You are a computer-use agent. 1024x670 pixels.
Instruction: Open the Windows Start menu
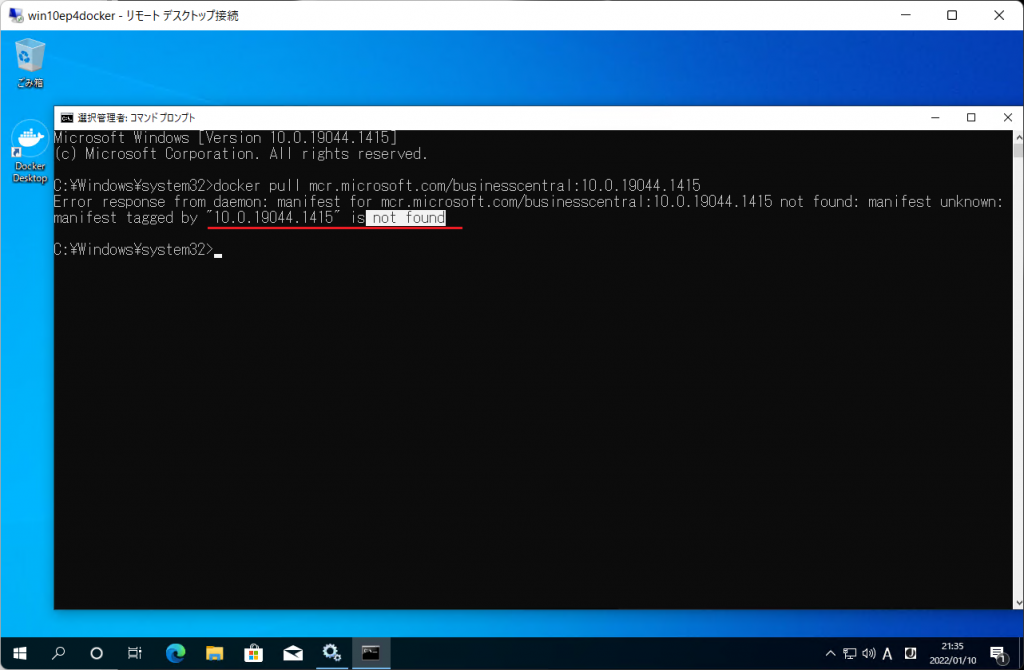(x=20, y=653)
